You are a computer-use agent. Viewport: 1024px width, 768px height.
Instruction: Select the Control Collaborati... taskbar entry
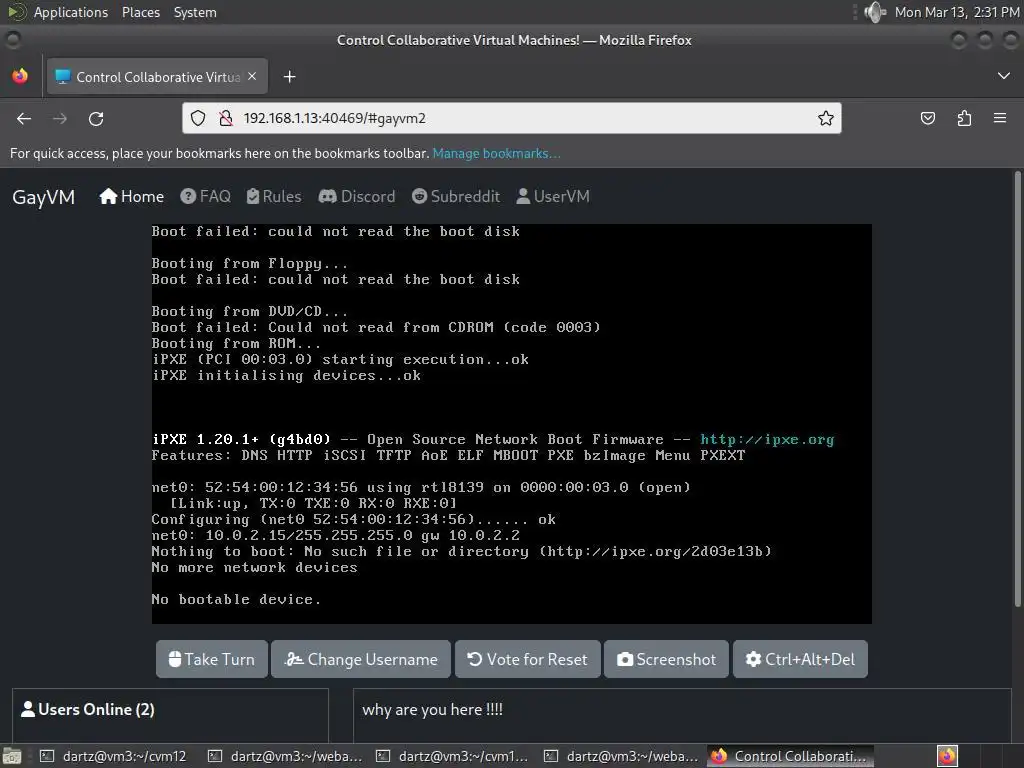pyautogui.click(x=790, y=756)
